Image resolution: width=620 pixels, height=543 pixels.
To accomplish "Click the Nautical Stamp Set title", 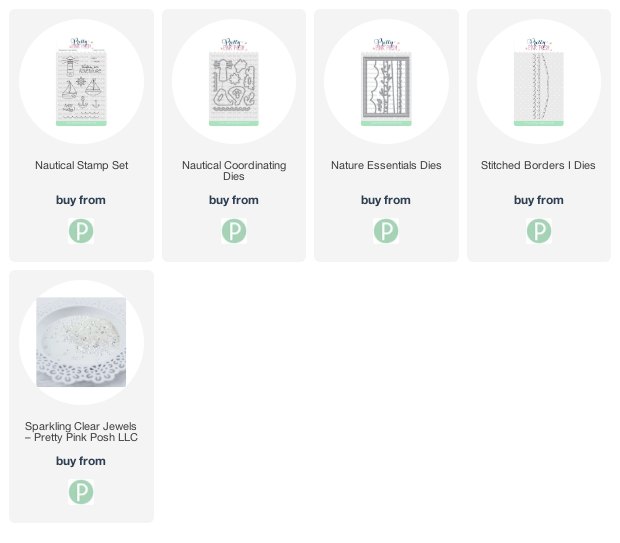I will (81, 165).
